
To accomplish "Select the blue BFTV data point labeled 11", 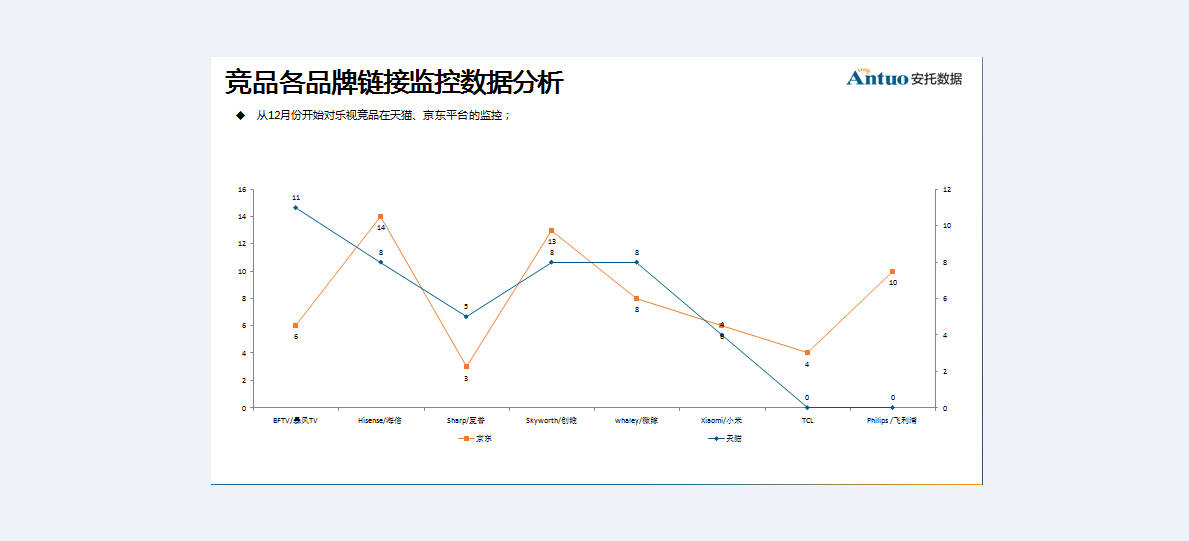I will point(295,208).
